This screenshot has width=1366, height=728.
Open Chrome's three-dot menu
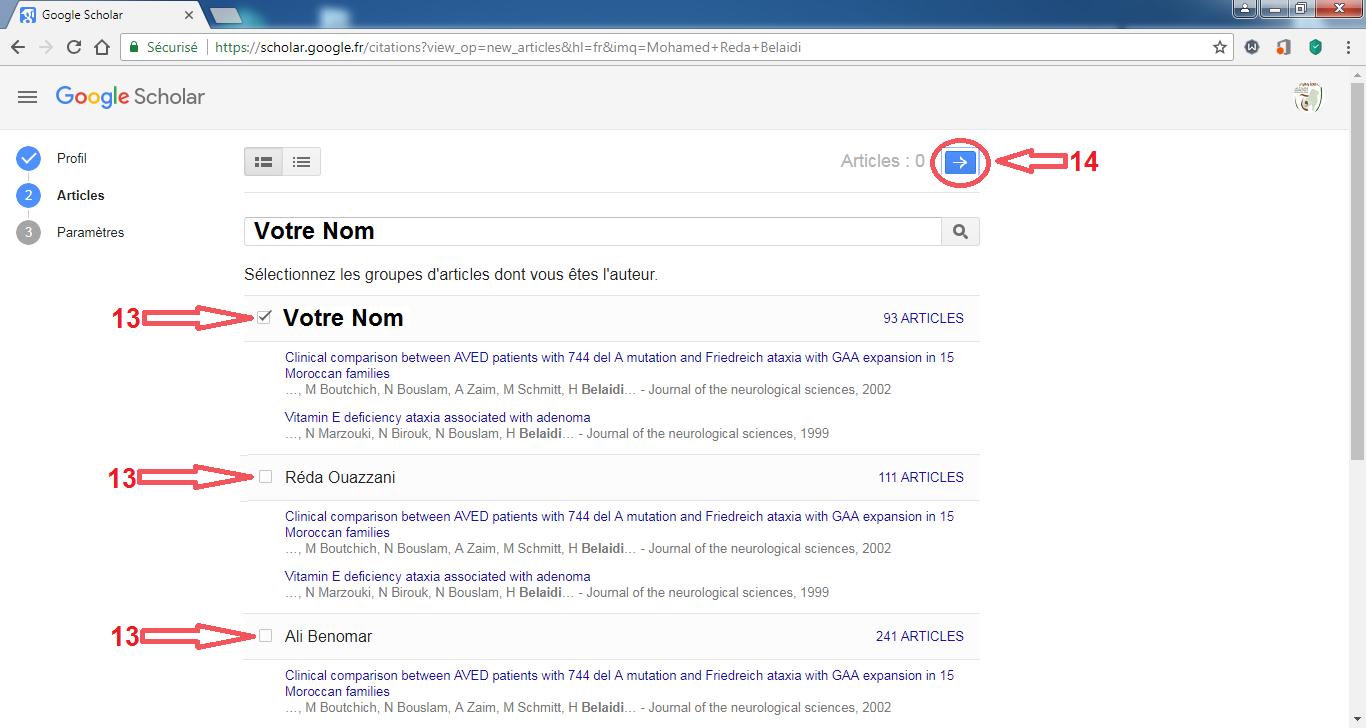[1347, 47]
